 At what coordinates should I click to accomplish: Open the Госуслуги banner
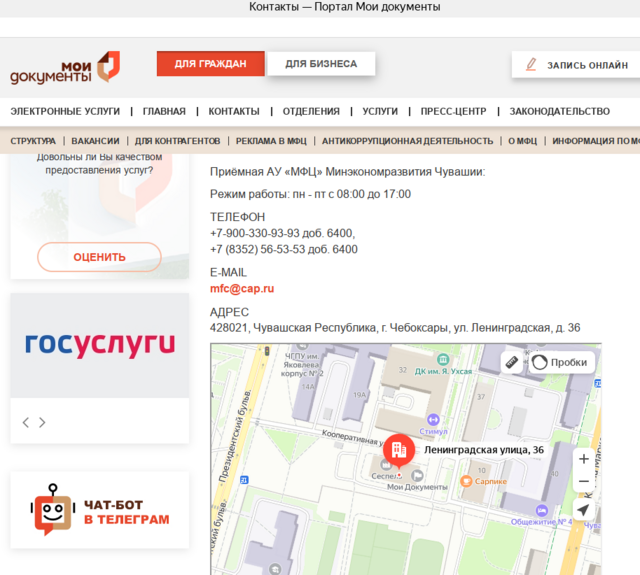click(x=100, y=345)
